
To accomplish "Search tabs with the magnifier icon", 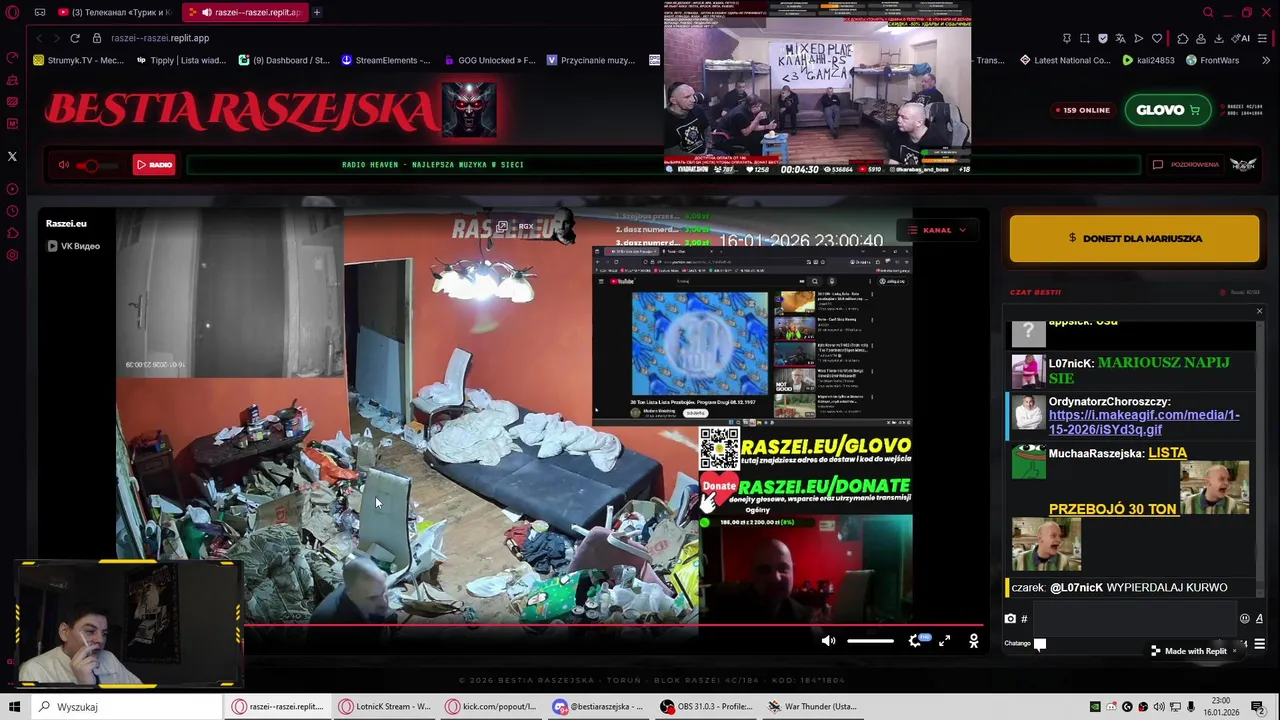I will [x=1208, y=12].
